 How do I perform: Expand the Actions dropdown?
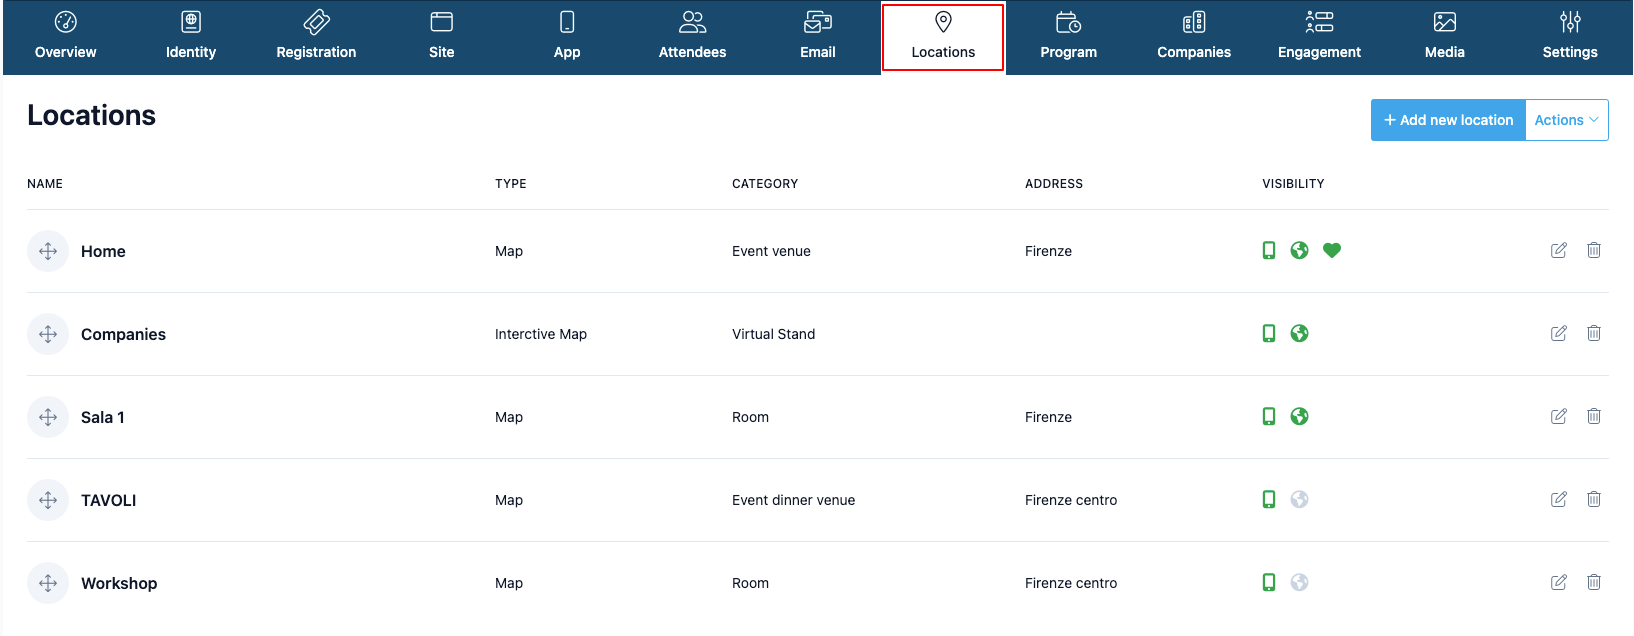point(1567,120)
